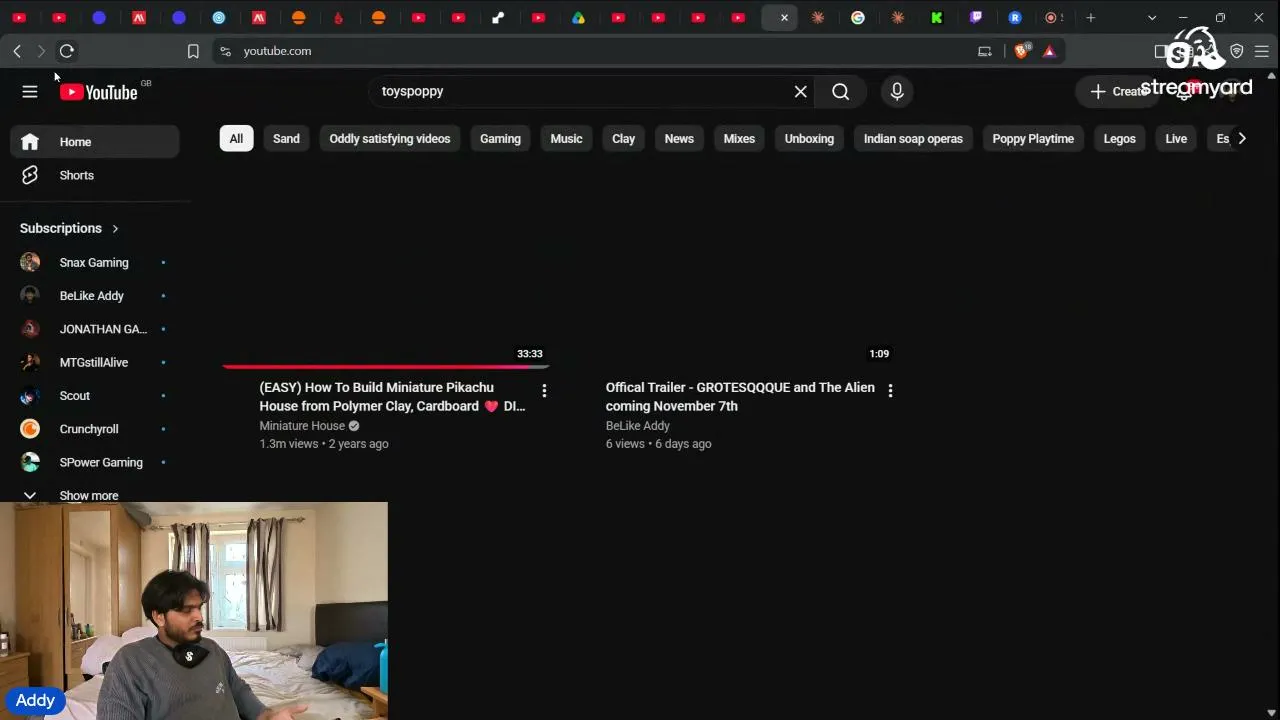Screen dimensions: 1280x720
Task: Visit BeLike Addy channel under the trailer
Action: click(637, 426)
